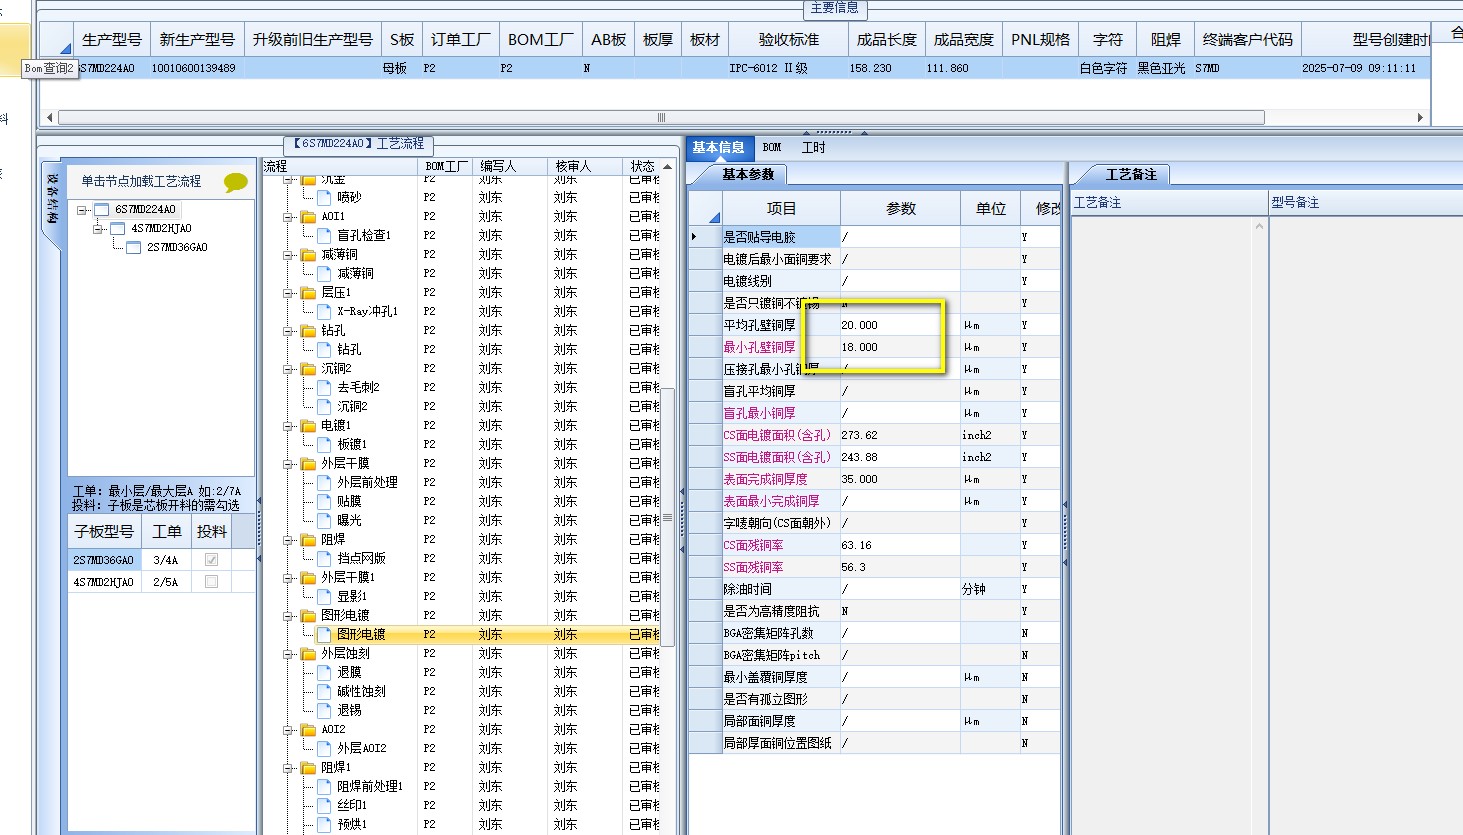Click the 钻孔 folder icon
The width and height of the screenshot is (1463, 835).
click(309, 331)
